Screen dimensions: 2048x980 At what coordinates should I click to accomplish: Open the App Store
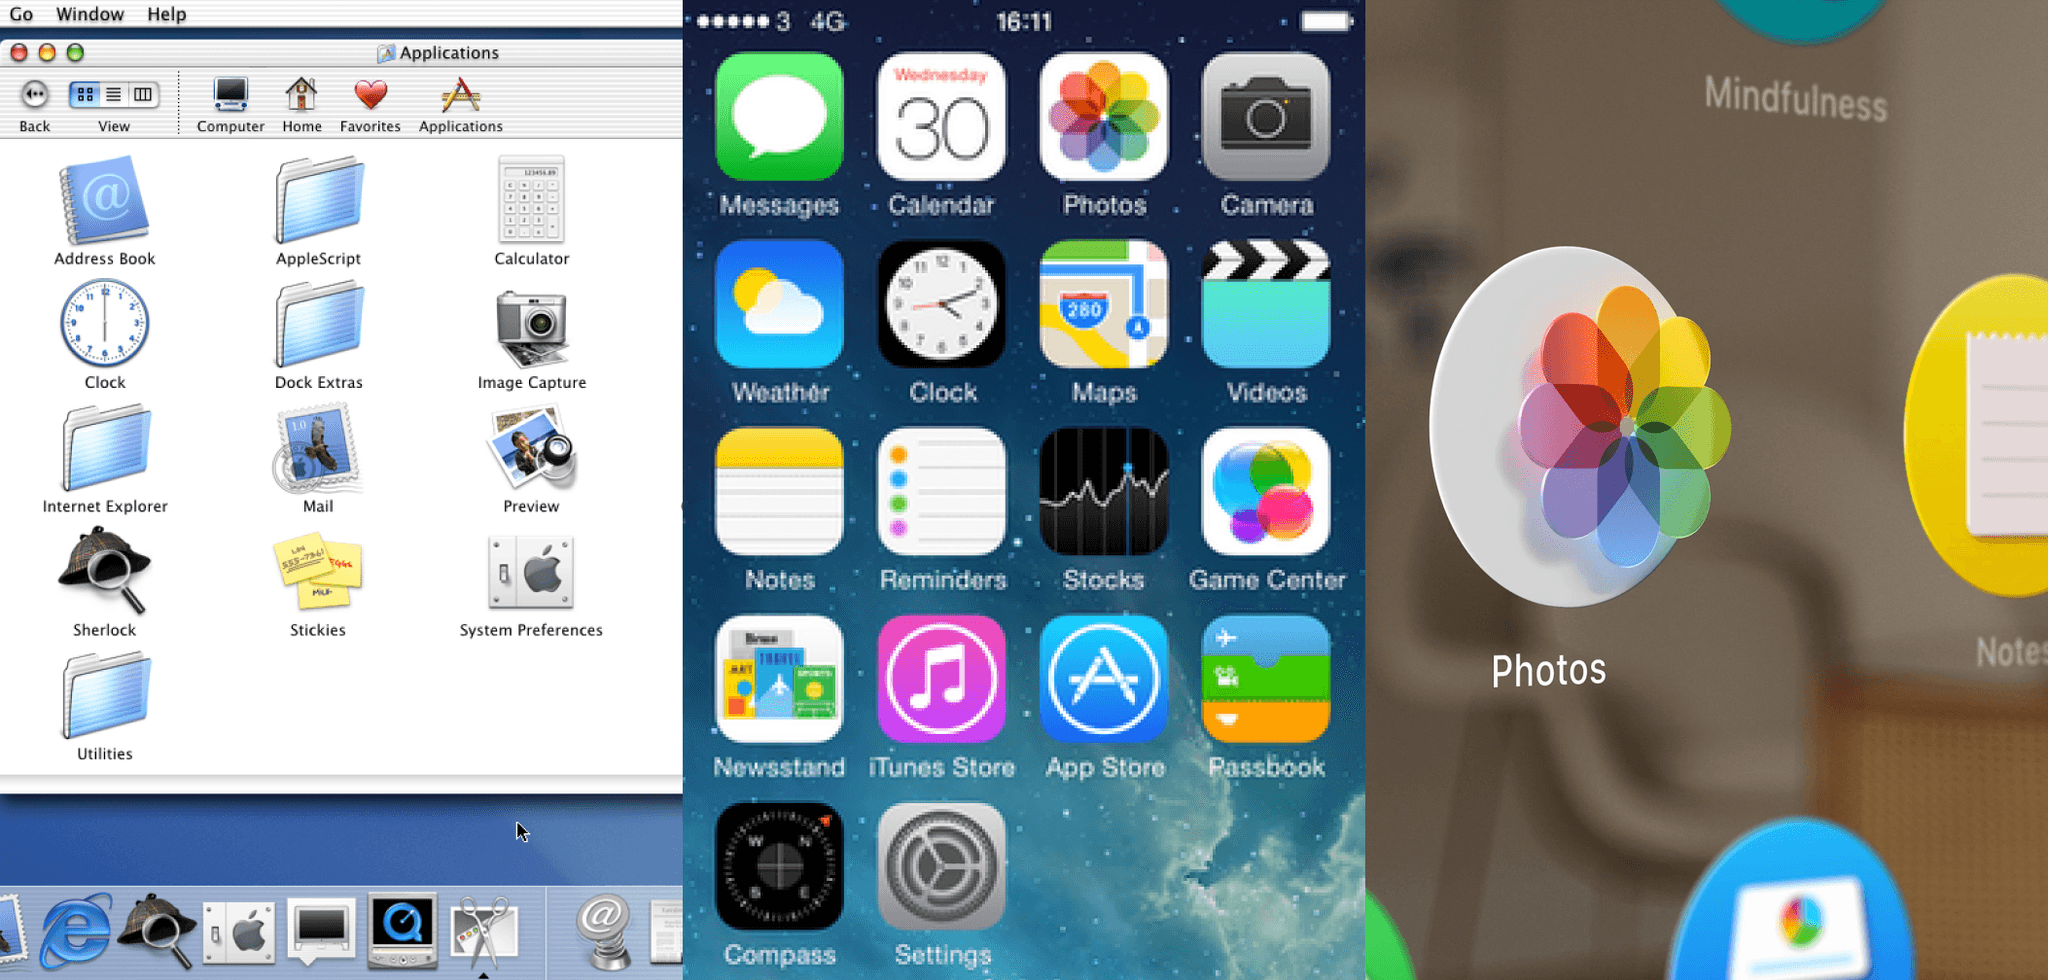point(1104,679)
